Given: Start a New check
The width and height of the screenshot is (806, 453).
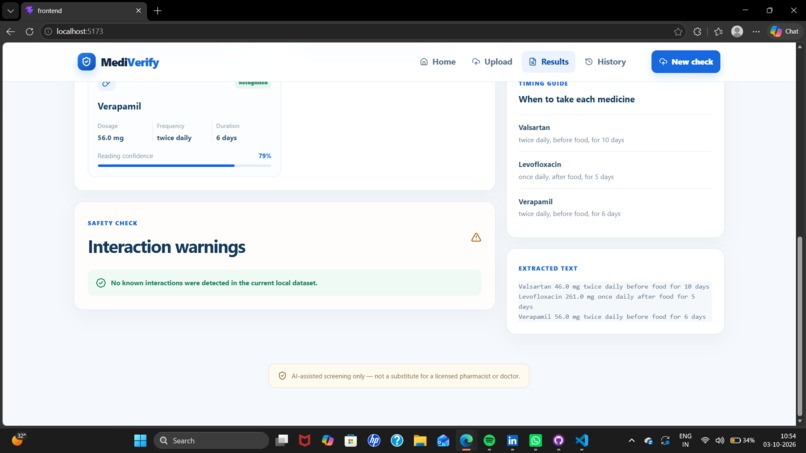Looking at the screenshot, I should [686, 62].
